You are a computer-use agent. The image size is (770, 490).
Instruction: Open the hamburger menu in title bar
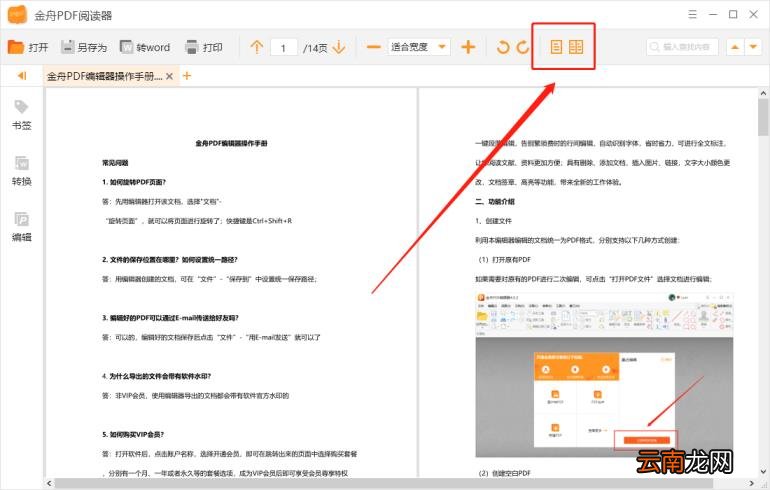tap(692, 14)
